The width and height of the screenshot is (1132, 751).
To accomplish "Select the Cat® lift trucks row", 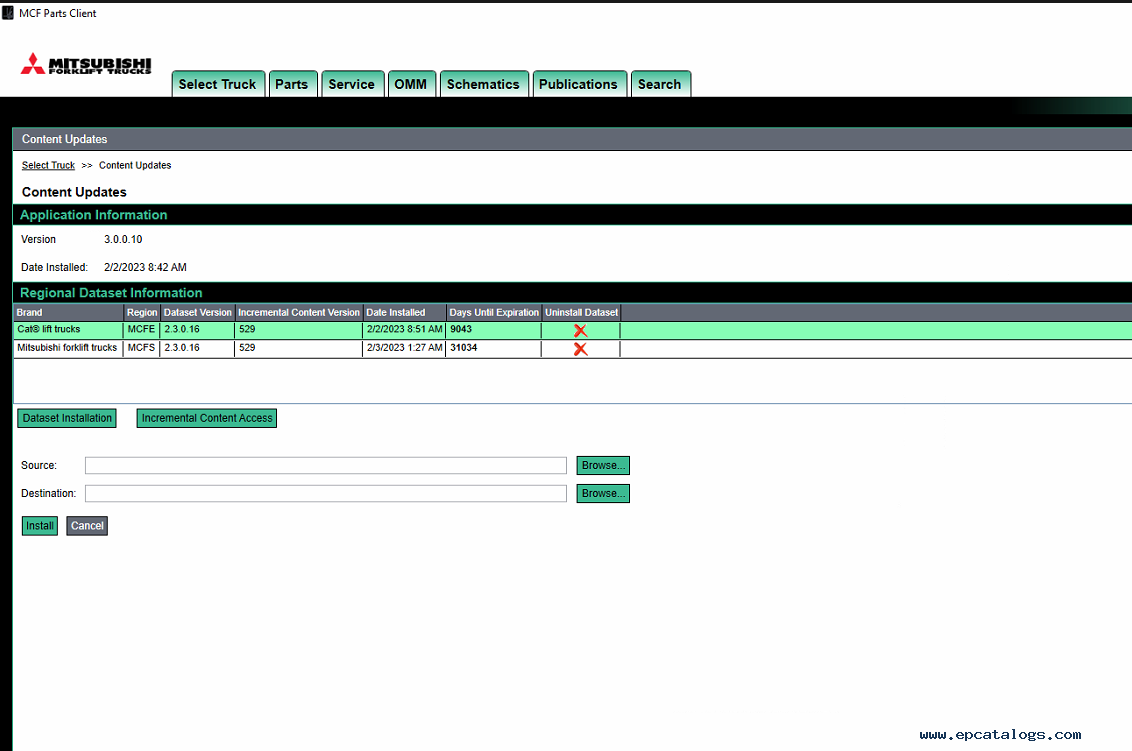I will 573,331.
